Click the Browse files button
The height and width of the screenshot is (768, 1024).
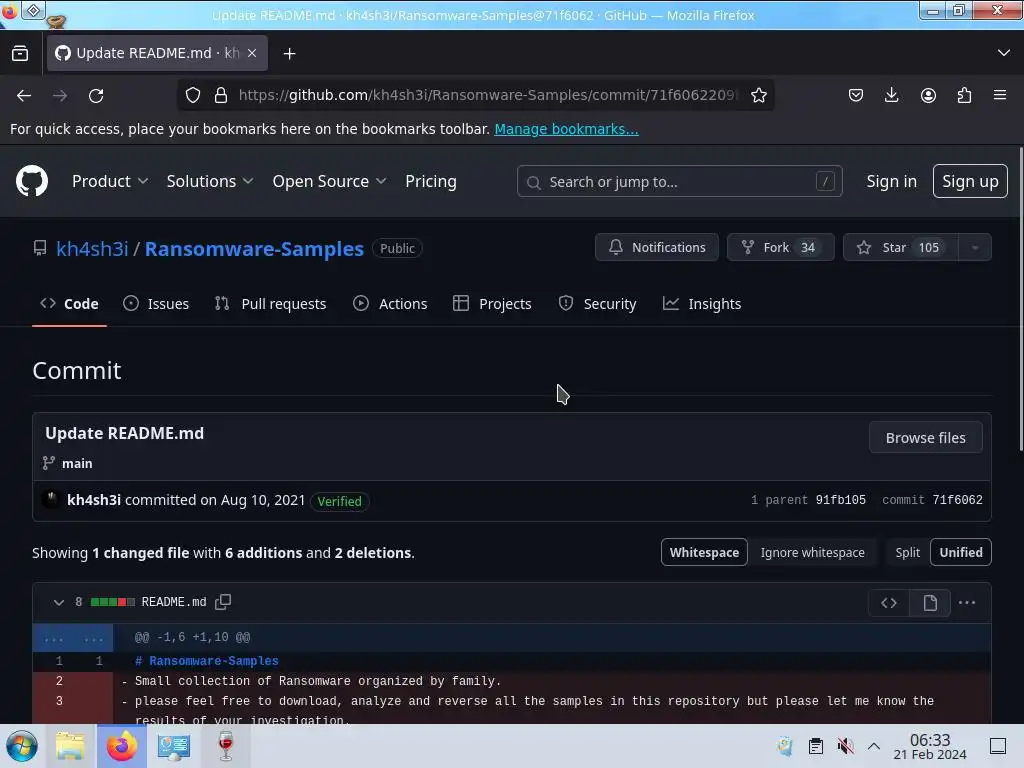click(x=925, y=438)
